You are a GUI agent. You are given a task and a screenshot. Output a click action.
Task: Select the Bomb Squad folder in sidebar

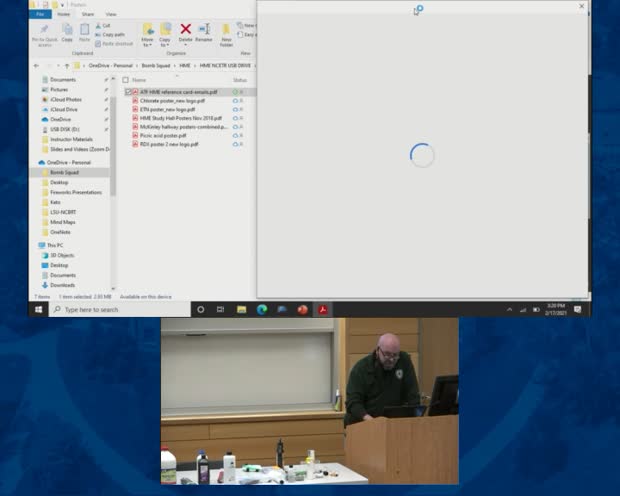click(x=64, y=172)
